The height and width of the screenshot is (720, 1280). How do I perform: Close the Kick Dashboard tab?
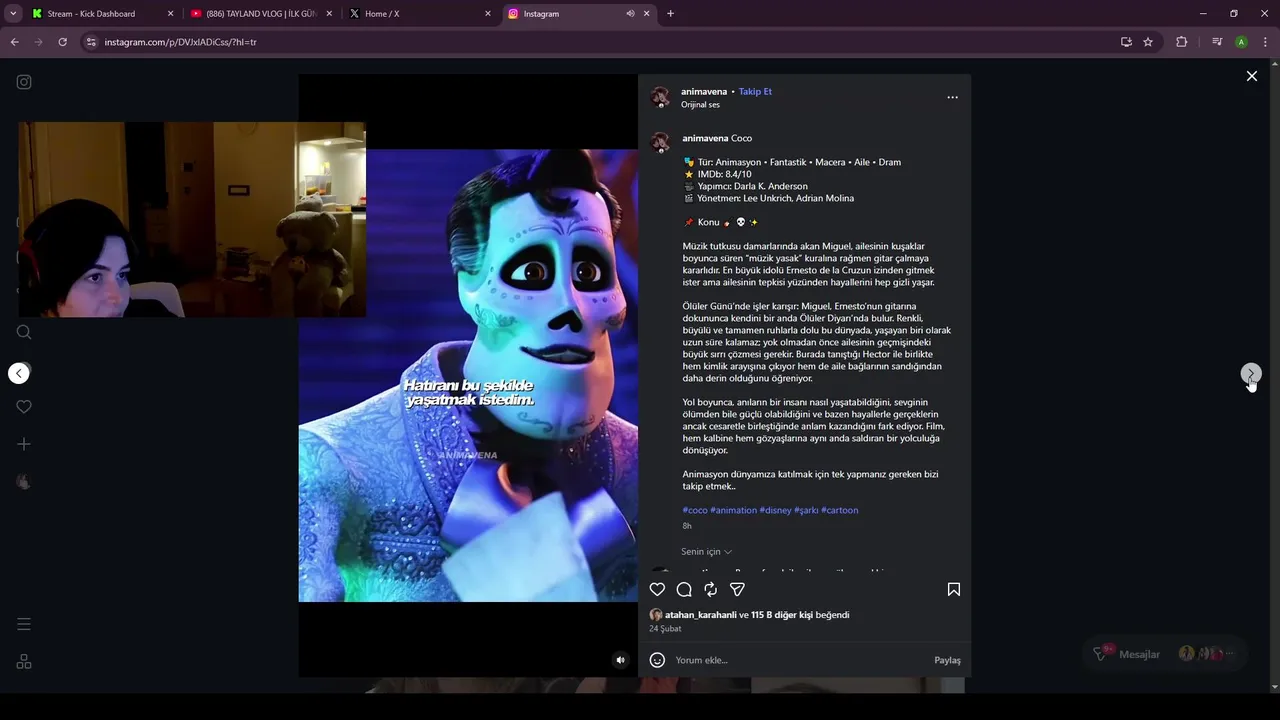coord(170,14)
